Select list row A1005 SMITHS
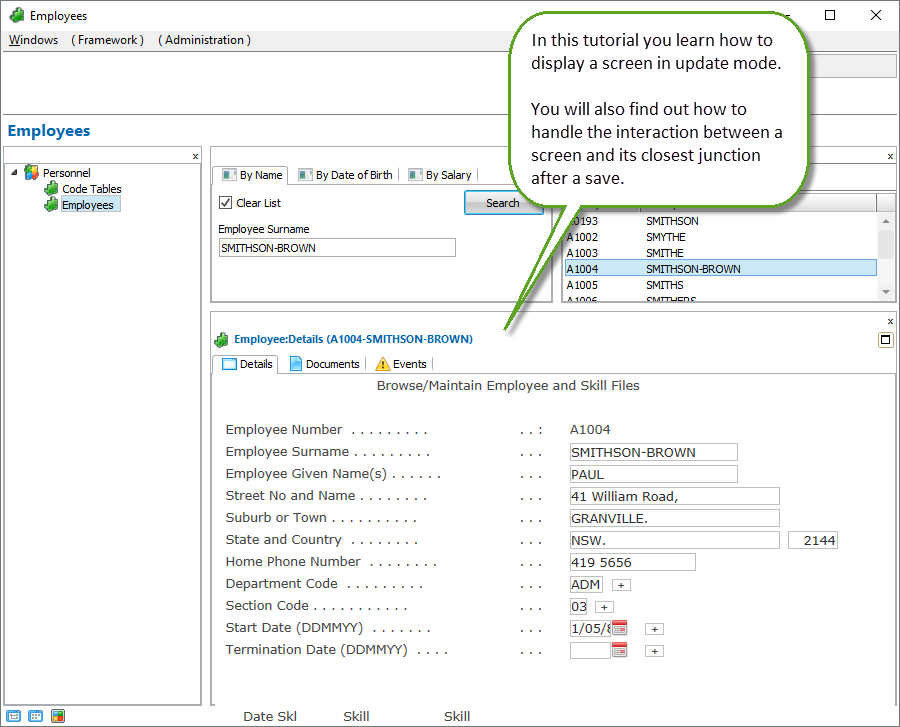The image size is (900, 727). [721, 285]
